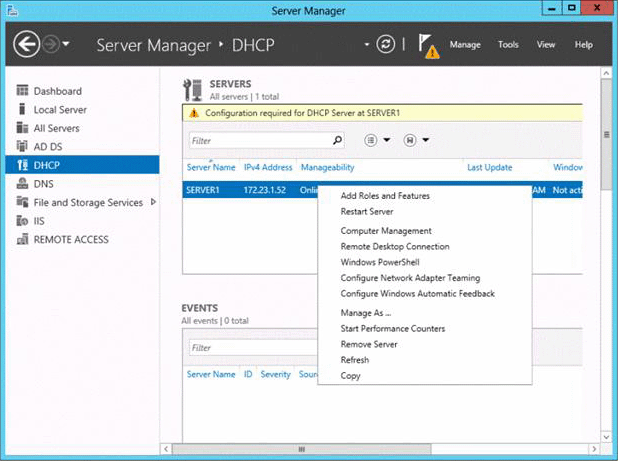This screenshot has height=461, width=618.
Task: Open Local Server from sidebar
Action: (60, 110)
